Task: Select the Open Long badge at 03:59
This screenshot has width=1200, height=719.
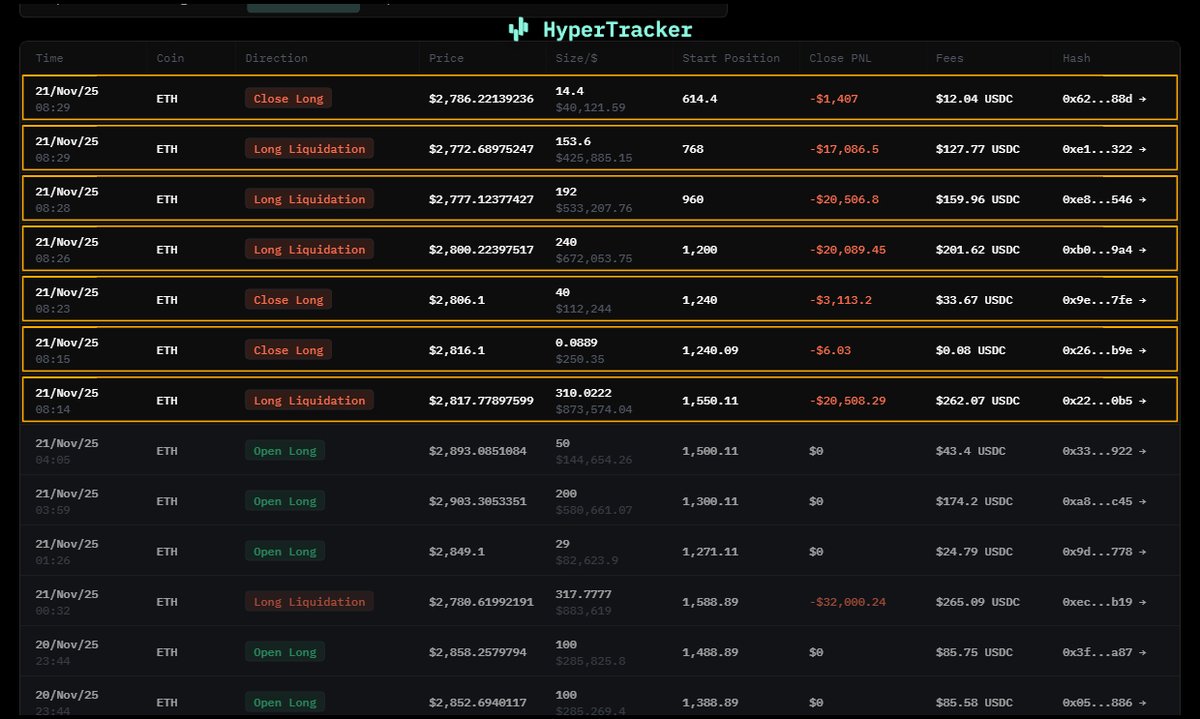Action: click(x=285, y=501)
